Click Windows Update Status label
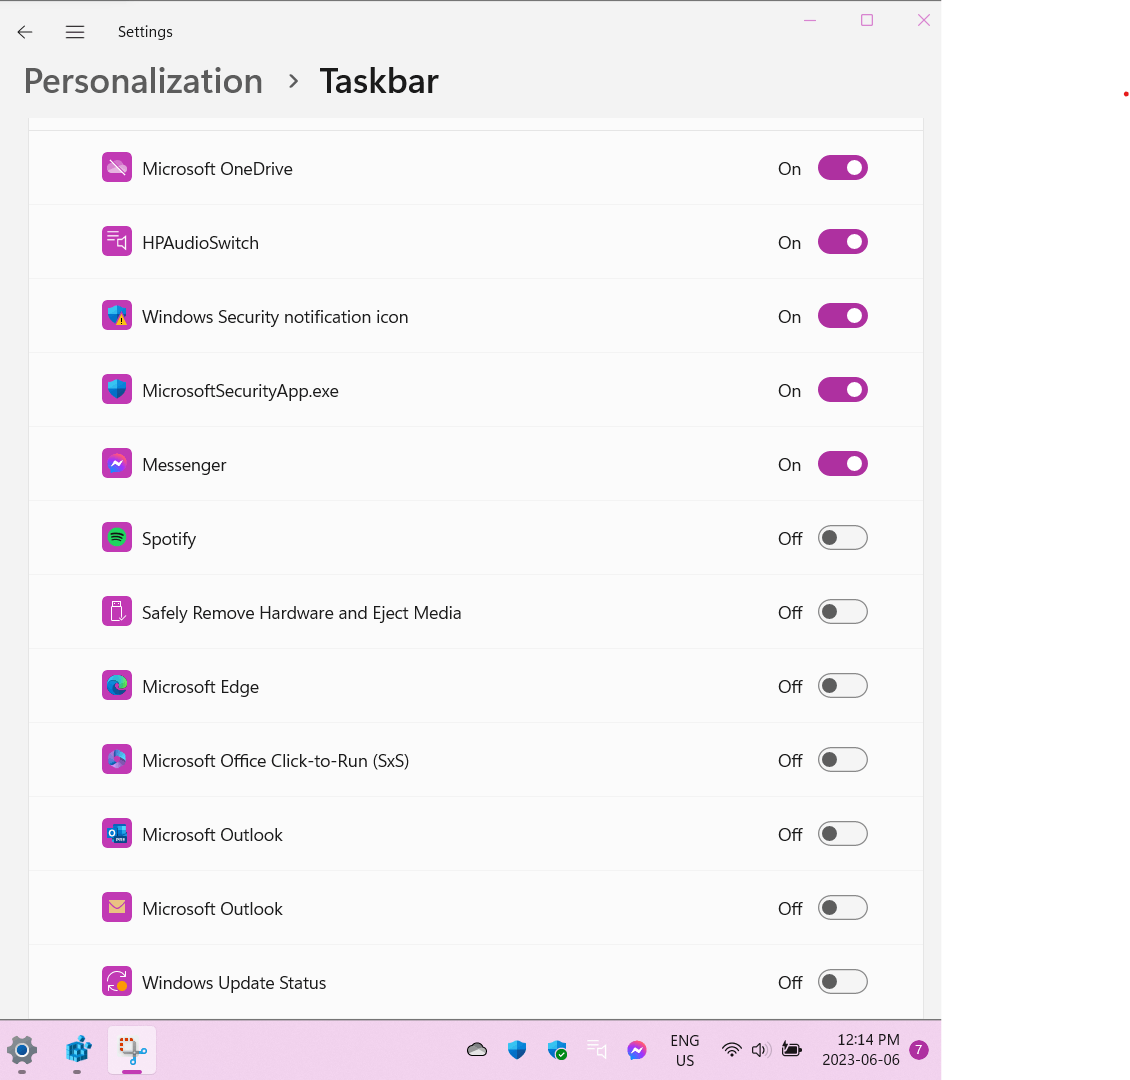This screenshot has height=1080, width=1130. [x=233, y=983]
